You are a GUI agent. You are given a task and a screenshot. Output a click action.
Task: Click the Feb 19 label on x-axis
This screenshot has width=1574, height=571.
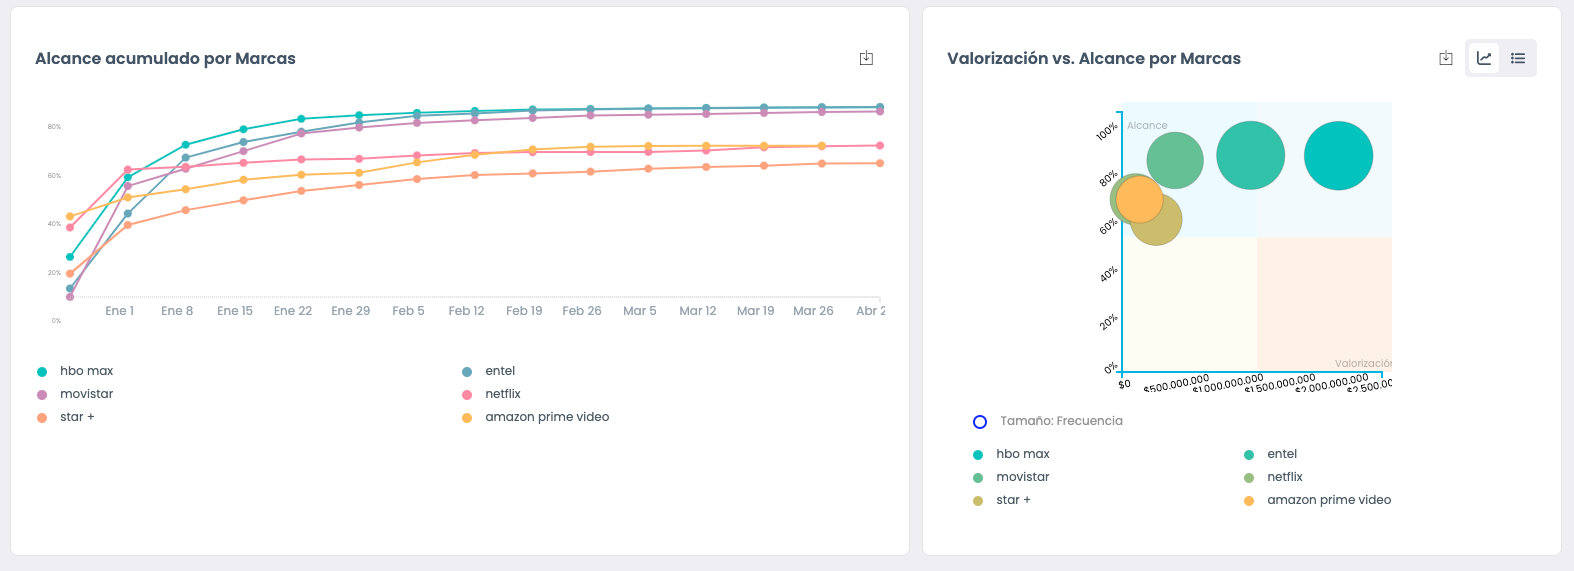click(x=524, y=311)
